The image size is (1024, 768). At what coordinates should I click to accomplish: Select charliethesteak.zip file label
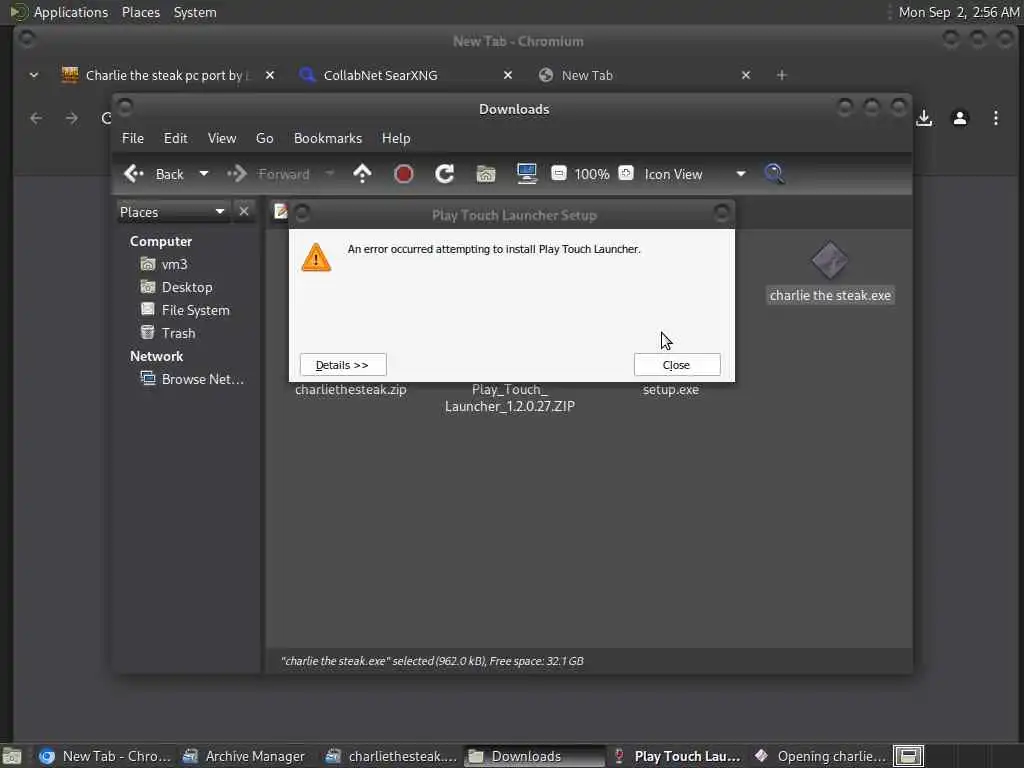click(351, 389)
